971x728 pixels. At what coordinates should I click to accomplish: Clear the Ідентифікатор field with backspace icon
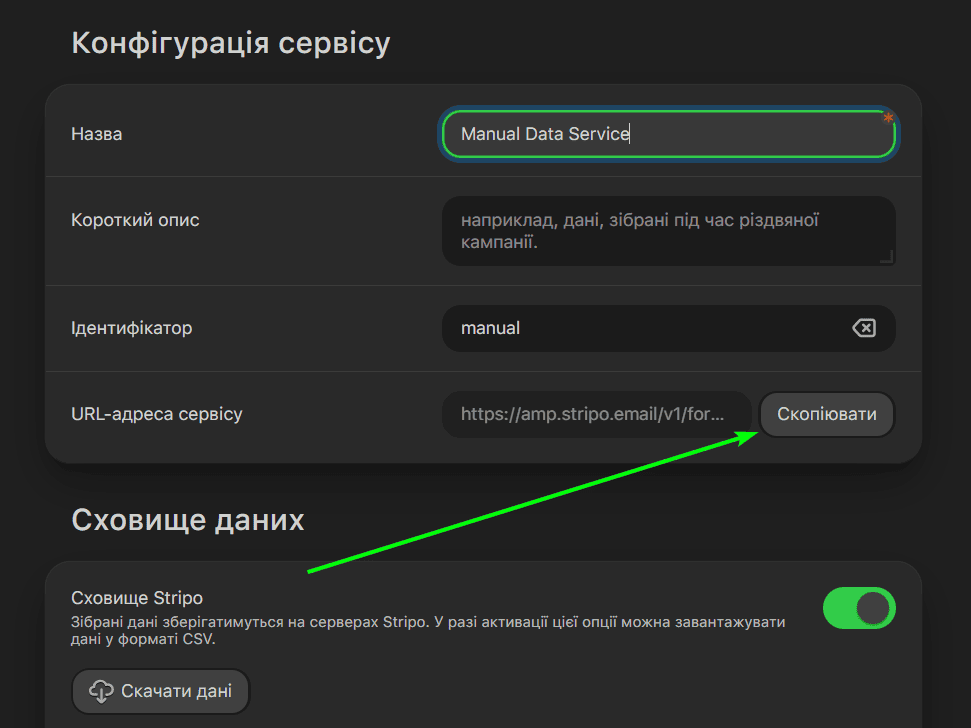click(863, 328)
